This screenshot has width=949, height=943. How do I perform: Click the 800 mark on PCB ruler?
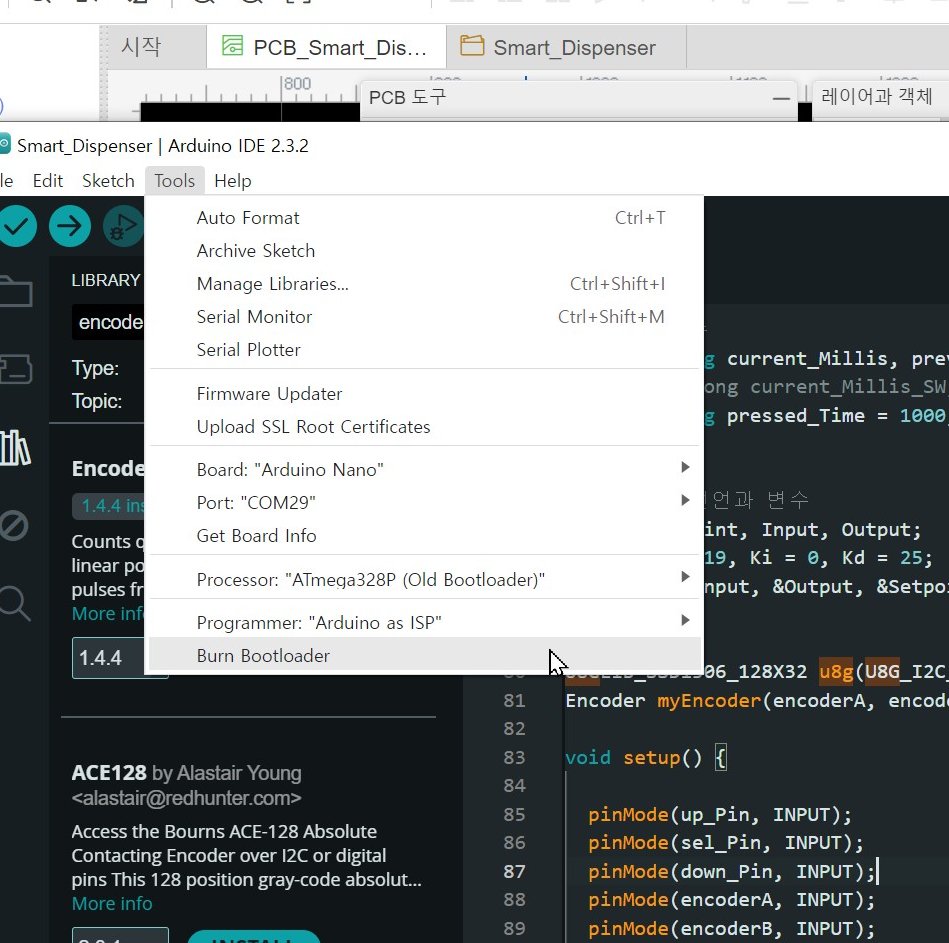tap(297, 84)
